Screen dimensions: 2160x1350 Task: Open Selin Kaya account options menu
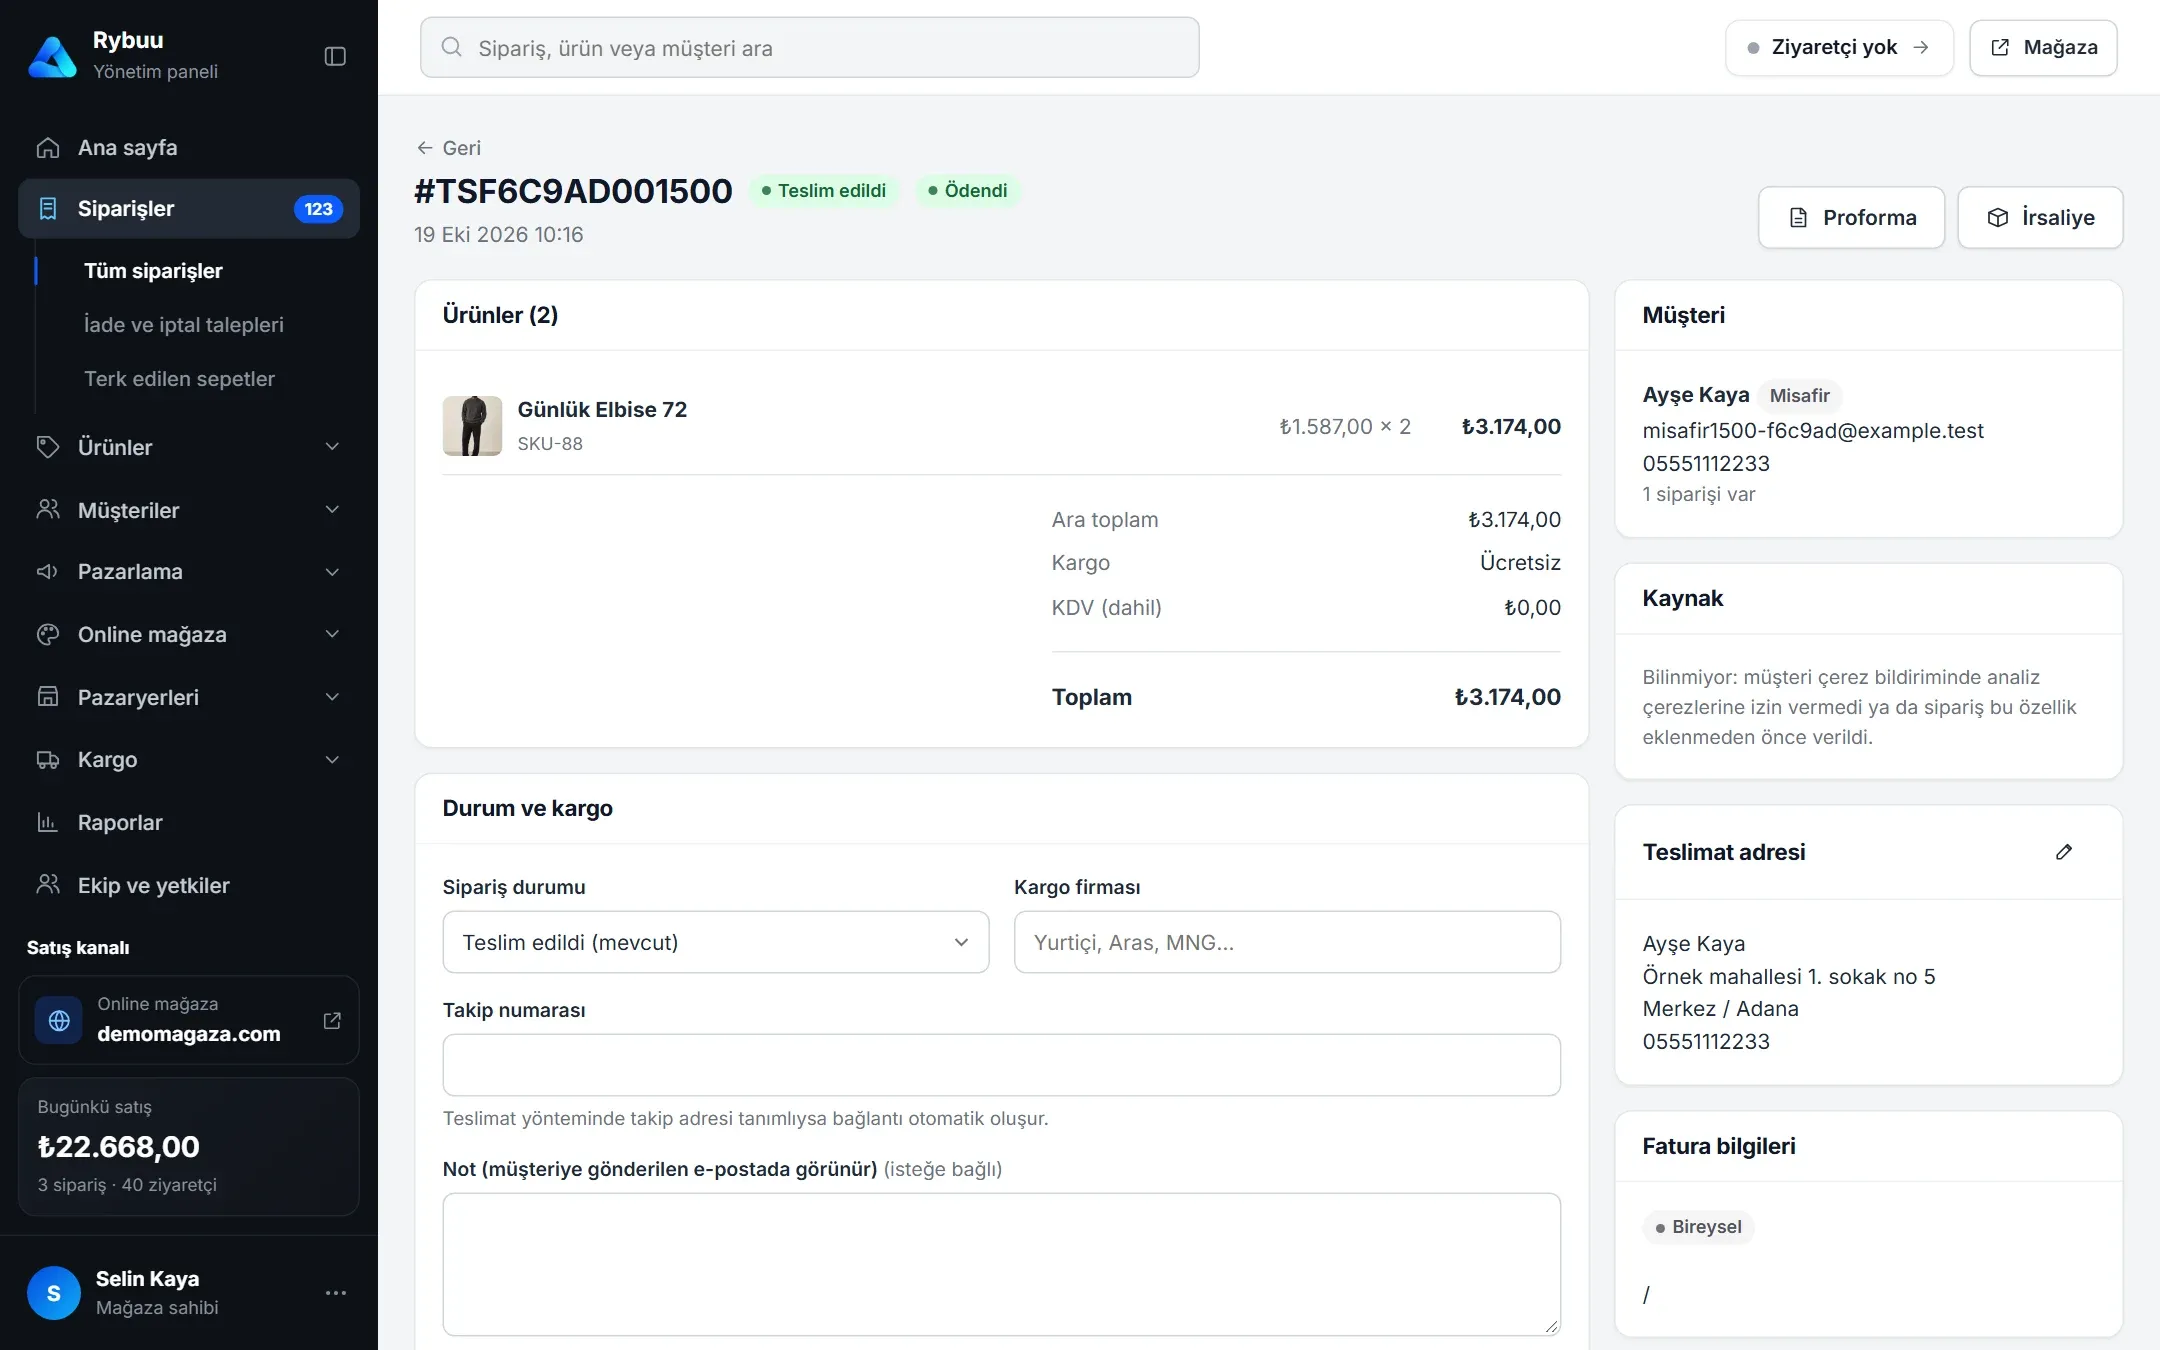pyautogui.click(x=336, y=1293)
